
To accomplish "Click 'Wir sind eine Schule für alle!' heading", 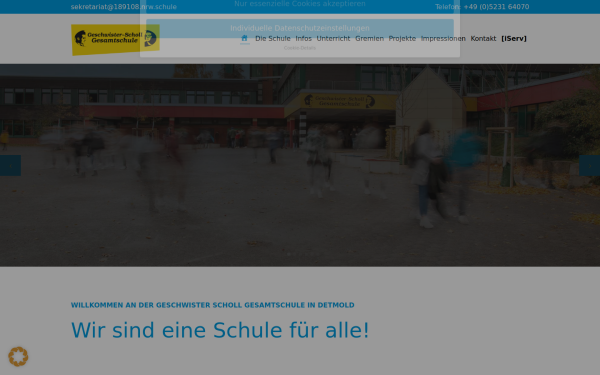I will (x=220, y=330).
